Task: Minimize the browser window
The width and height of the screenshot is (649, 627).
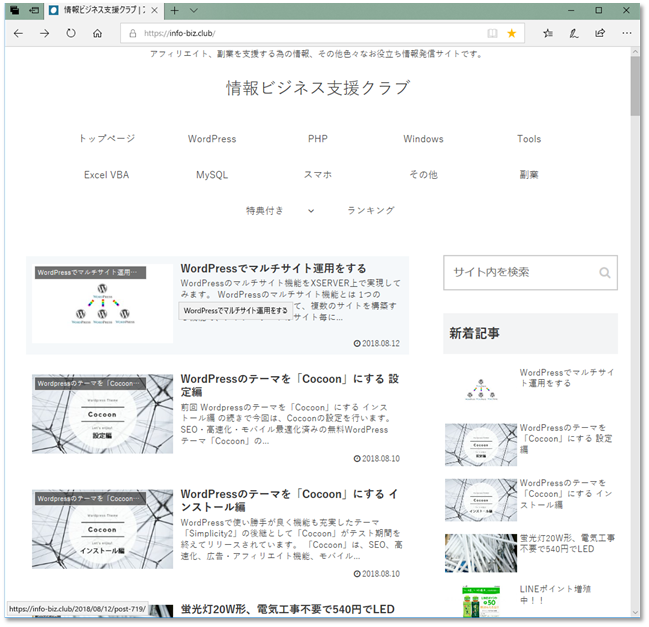Action: [x=571, y=11]
